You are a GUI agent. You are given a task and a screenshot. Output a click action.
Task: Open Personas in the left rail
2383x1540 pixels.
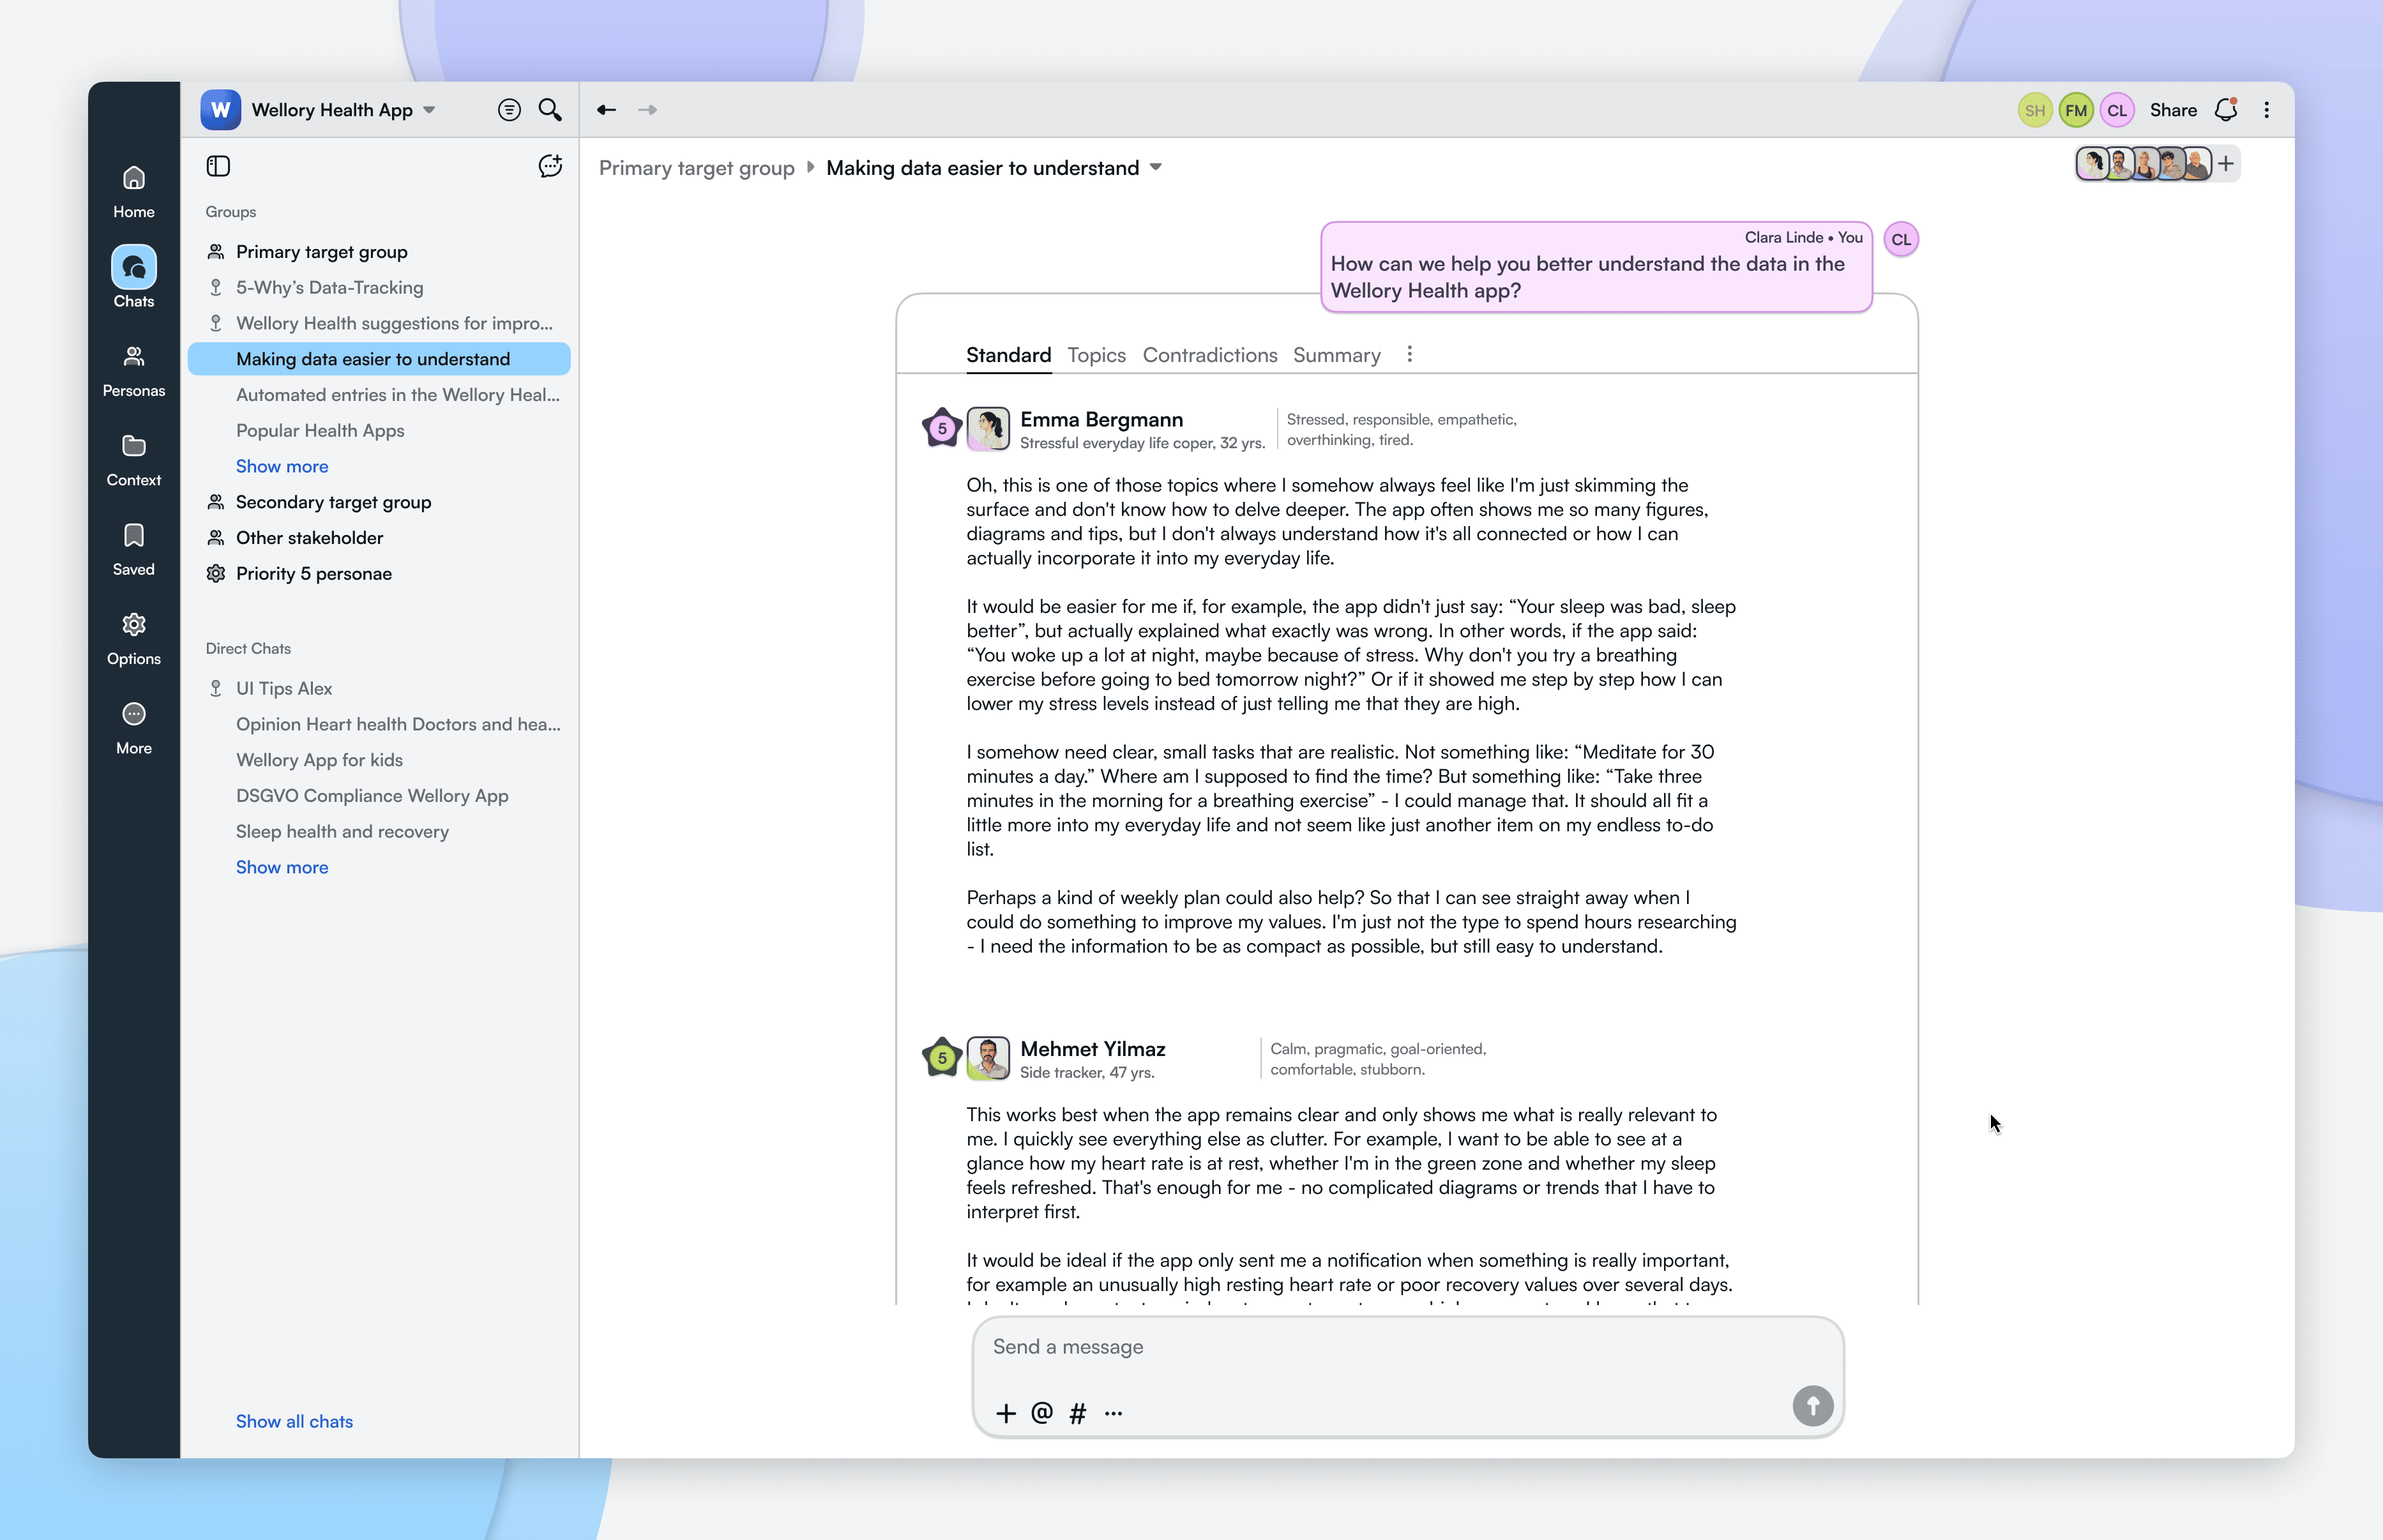click(134, 371)
